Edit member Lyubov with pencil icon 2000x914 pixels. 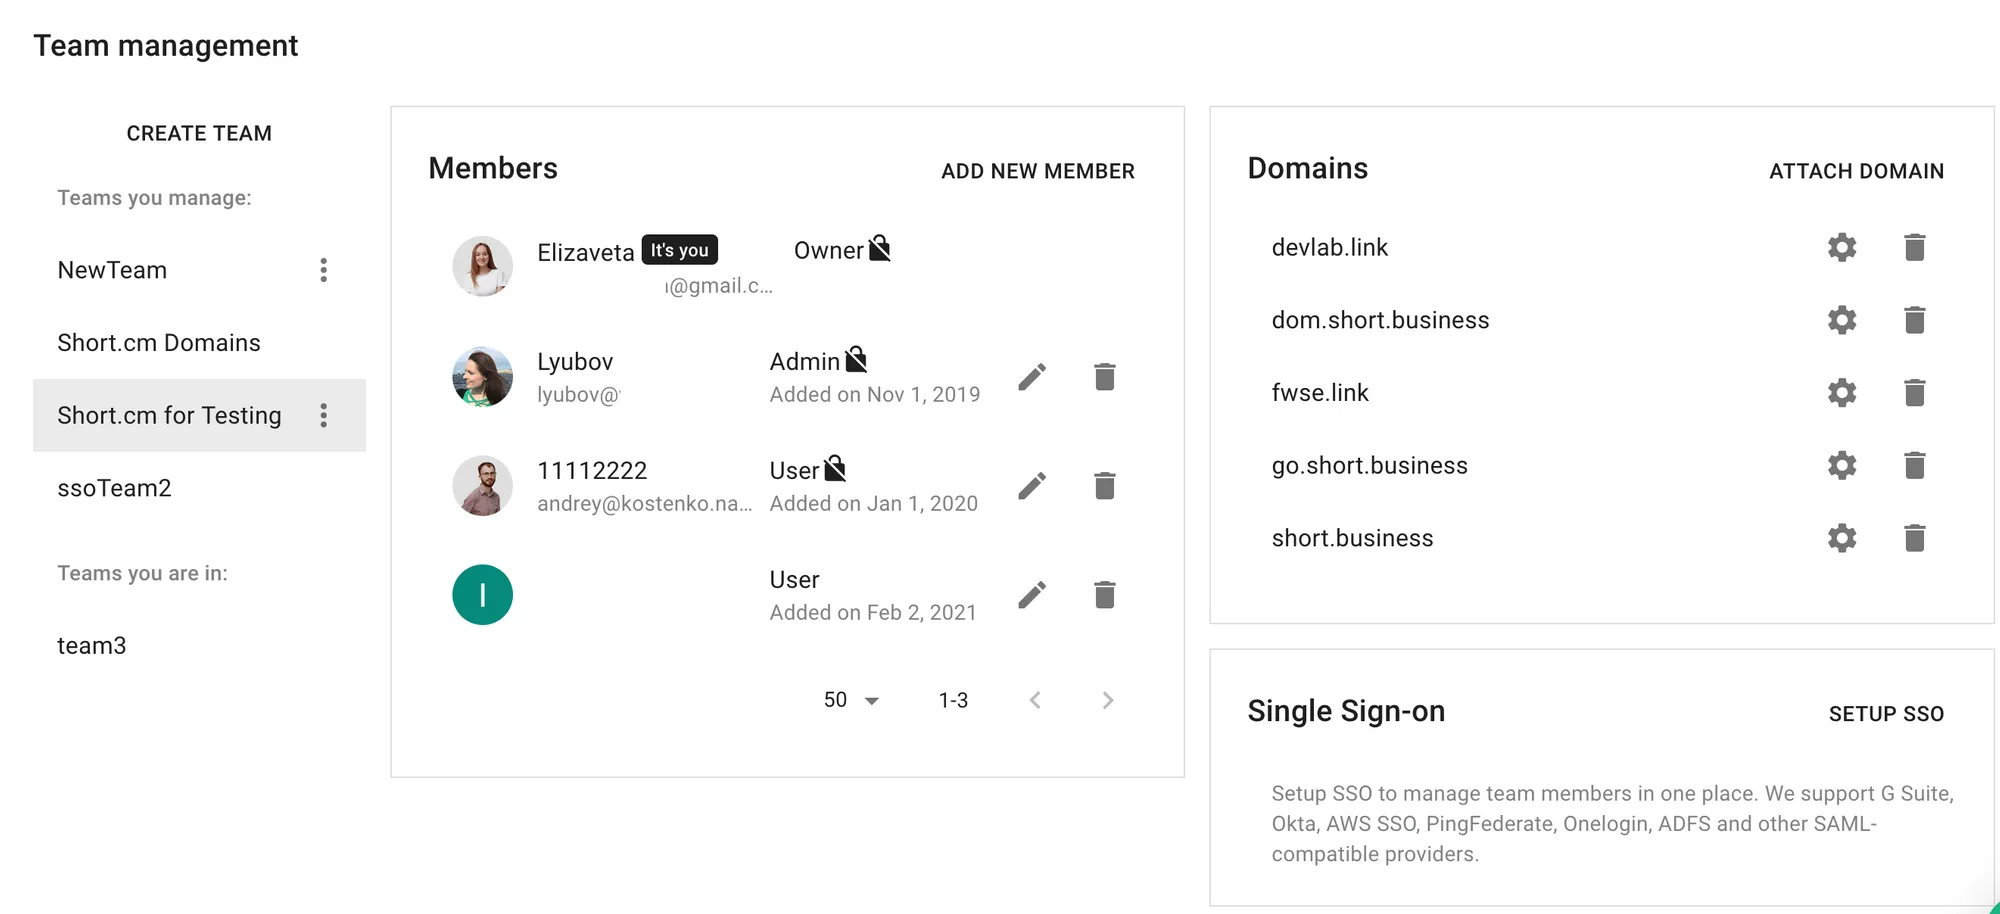click(1032, 377)
